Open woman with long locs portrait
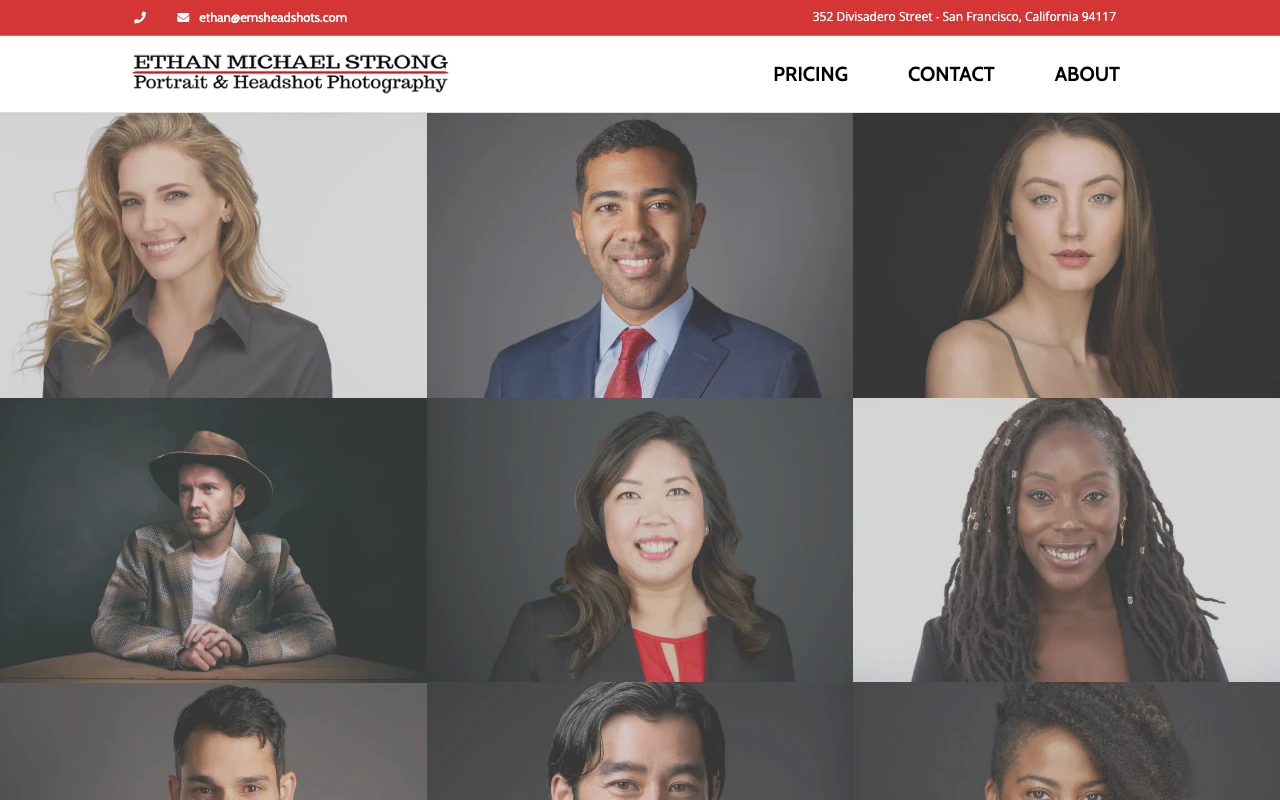This screenshot has width=1280, height=800. coord(1066,540)
